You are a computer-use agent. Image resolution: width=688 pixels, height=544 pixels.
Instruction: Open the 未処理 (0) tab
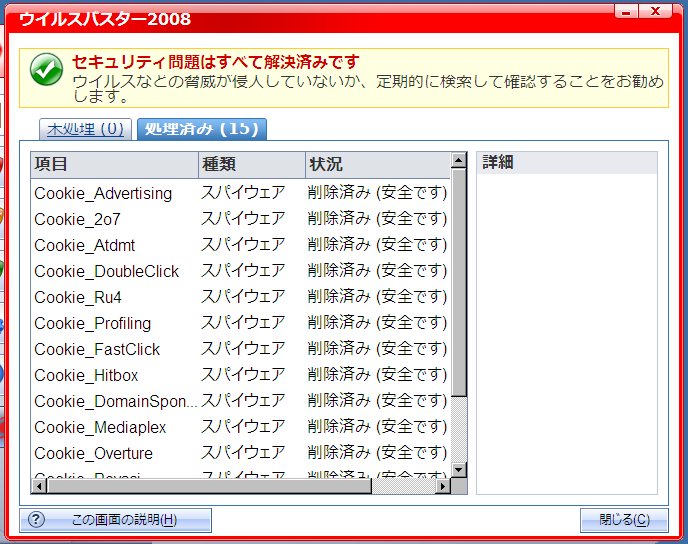pyautogui.click(x=85, y=129)
